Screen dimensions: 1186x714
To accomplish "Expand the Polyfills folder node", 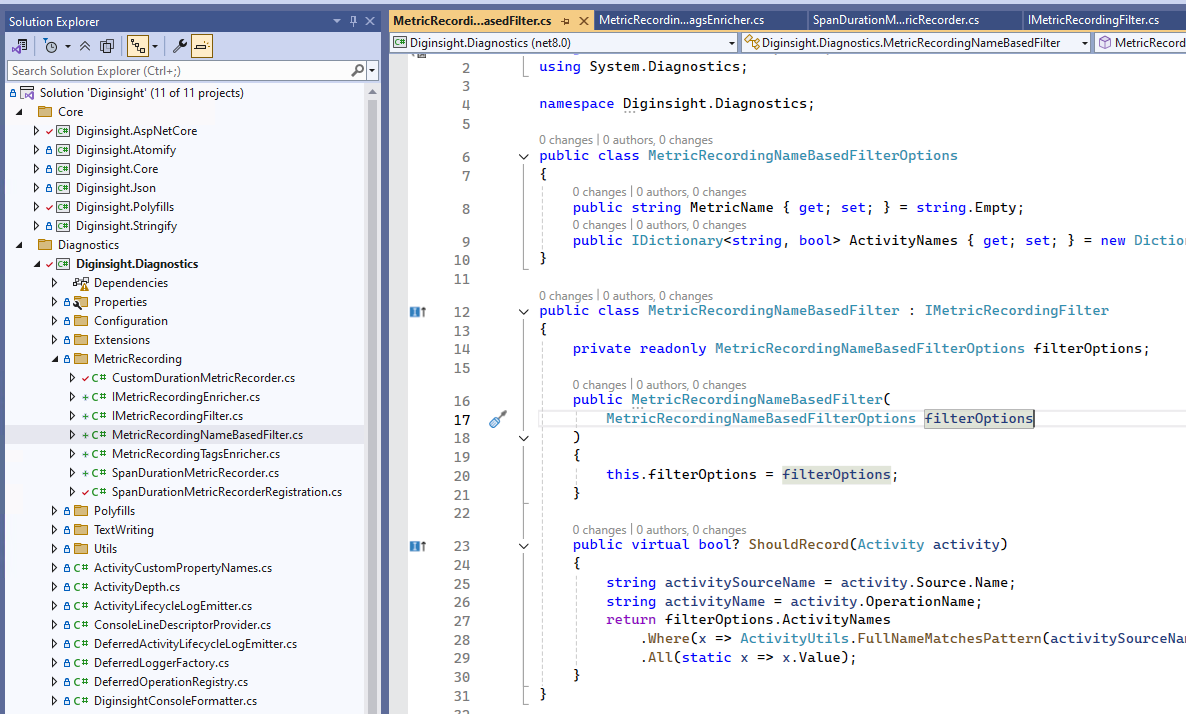I will coord(55,511).
